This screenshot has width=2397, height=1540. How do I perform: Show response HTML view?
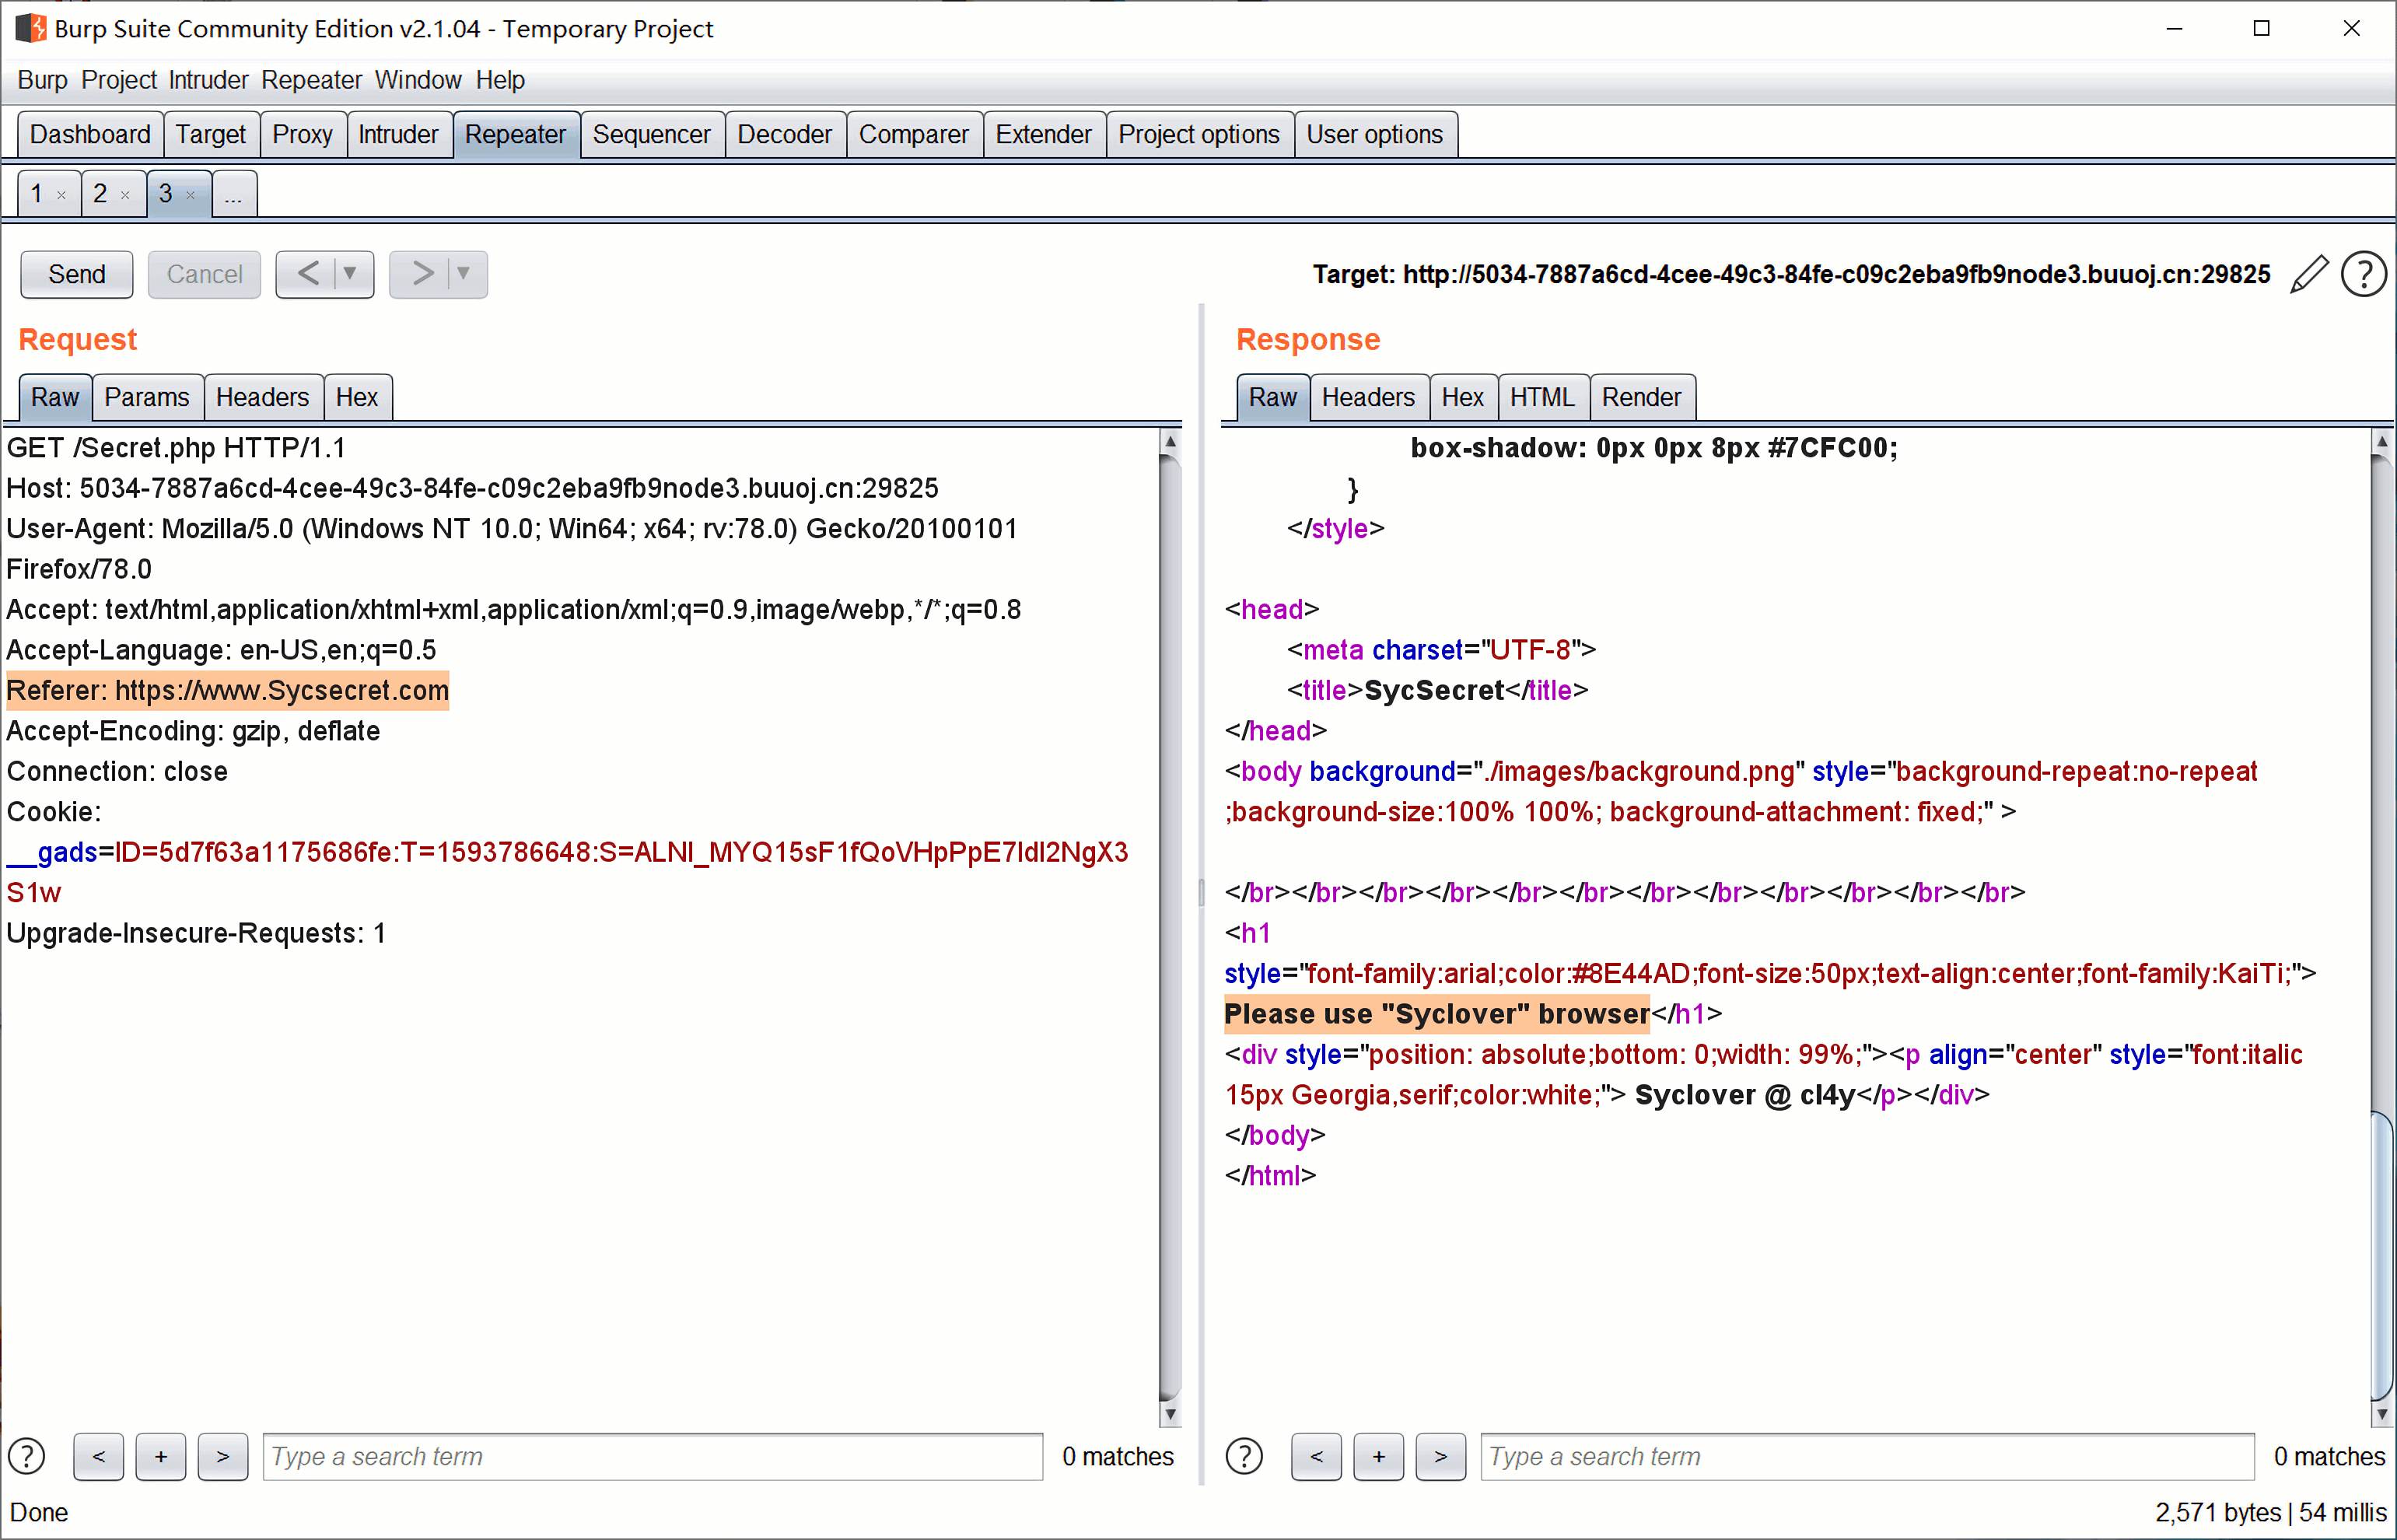[1542, 397]
